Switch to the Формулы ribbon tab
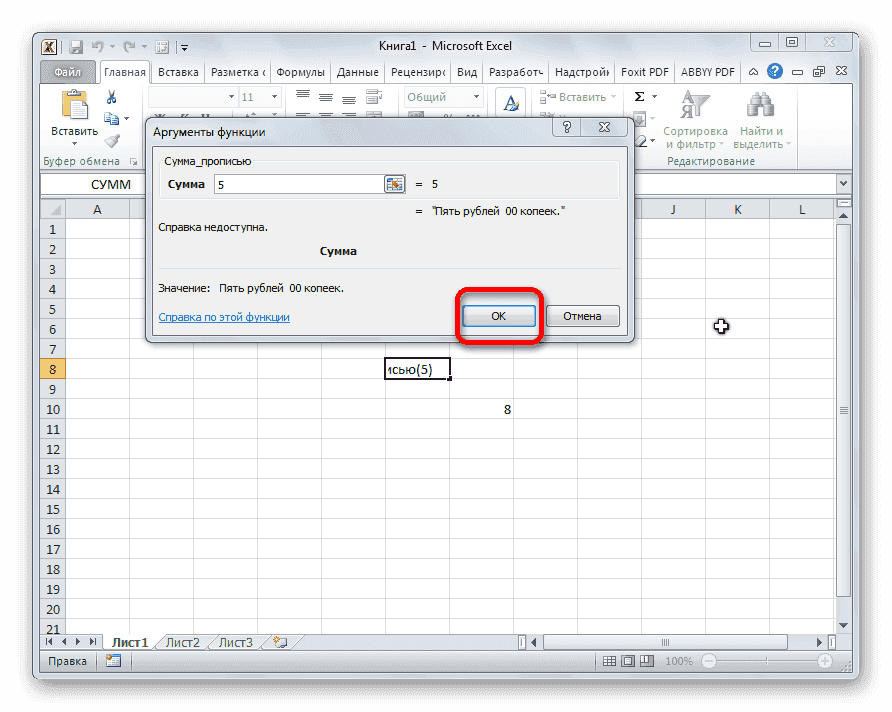This screenshot has width=892, height=712. click(301, 71)
